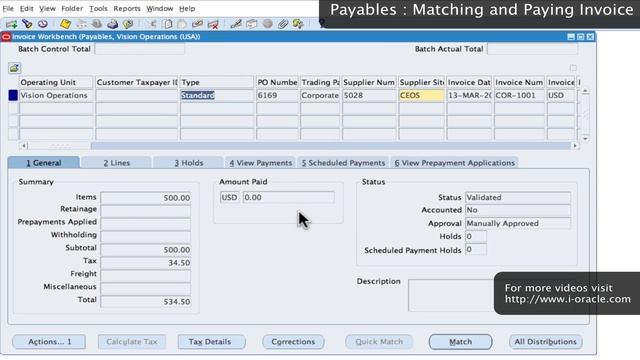Switch to the 3 Holds tab
The height and width of the screenshot is (360, 640).
[x=189, y=162]
